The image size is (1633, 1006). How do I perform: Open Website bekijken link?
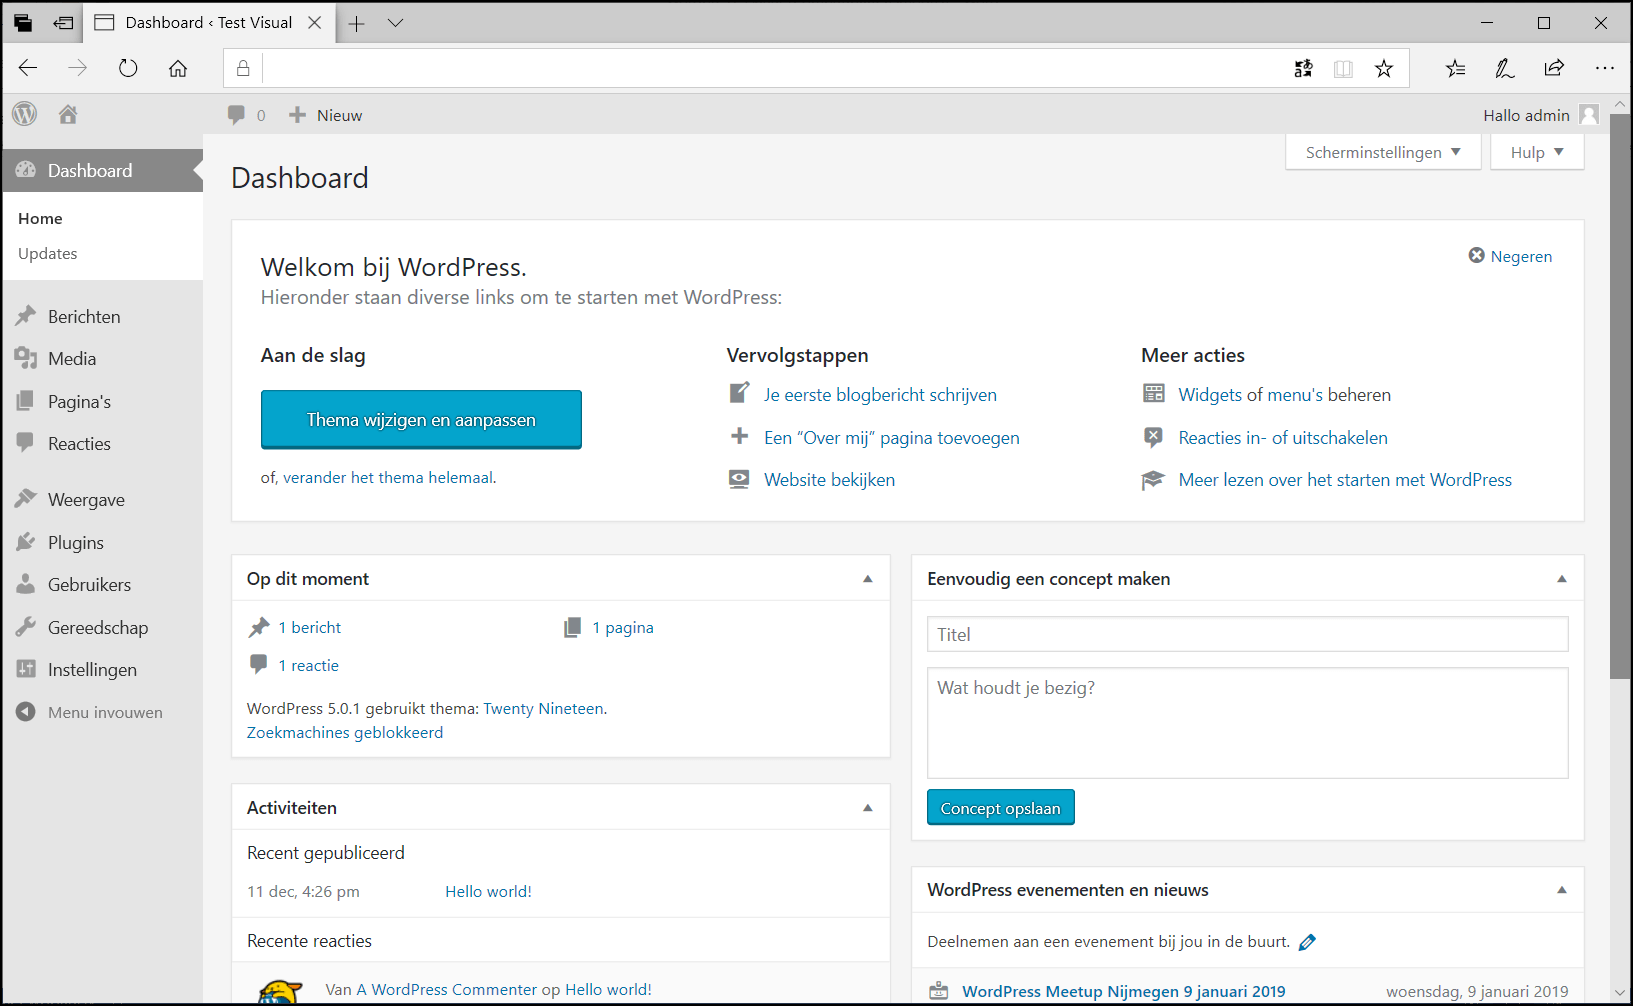(829, 480)
